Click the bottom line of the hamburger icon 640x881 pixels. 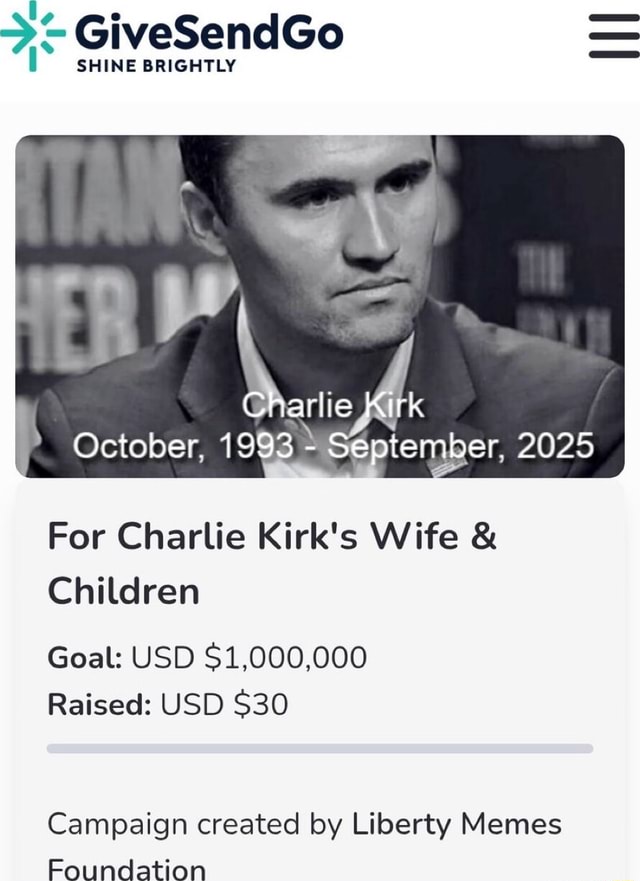[614, 53]
